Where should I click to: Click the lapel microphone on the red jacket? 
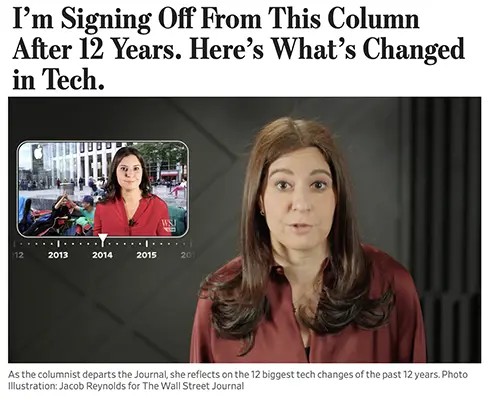[x=132, y=222]
